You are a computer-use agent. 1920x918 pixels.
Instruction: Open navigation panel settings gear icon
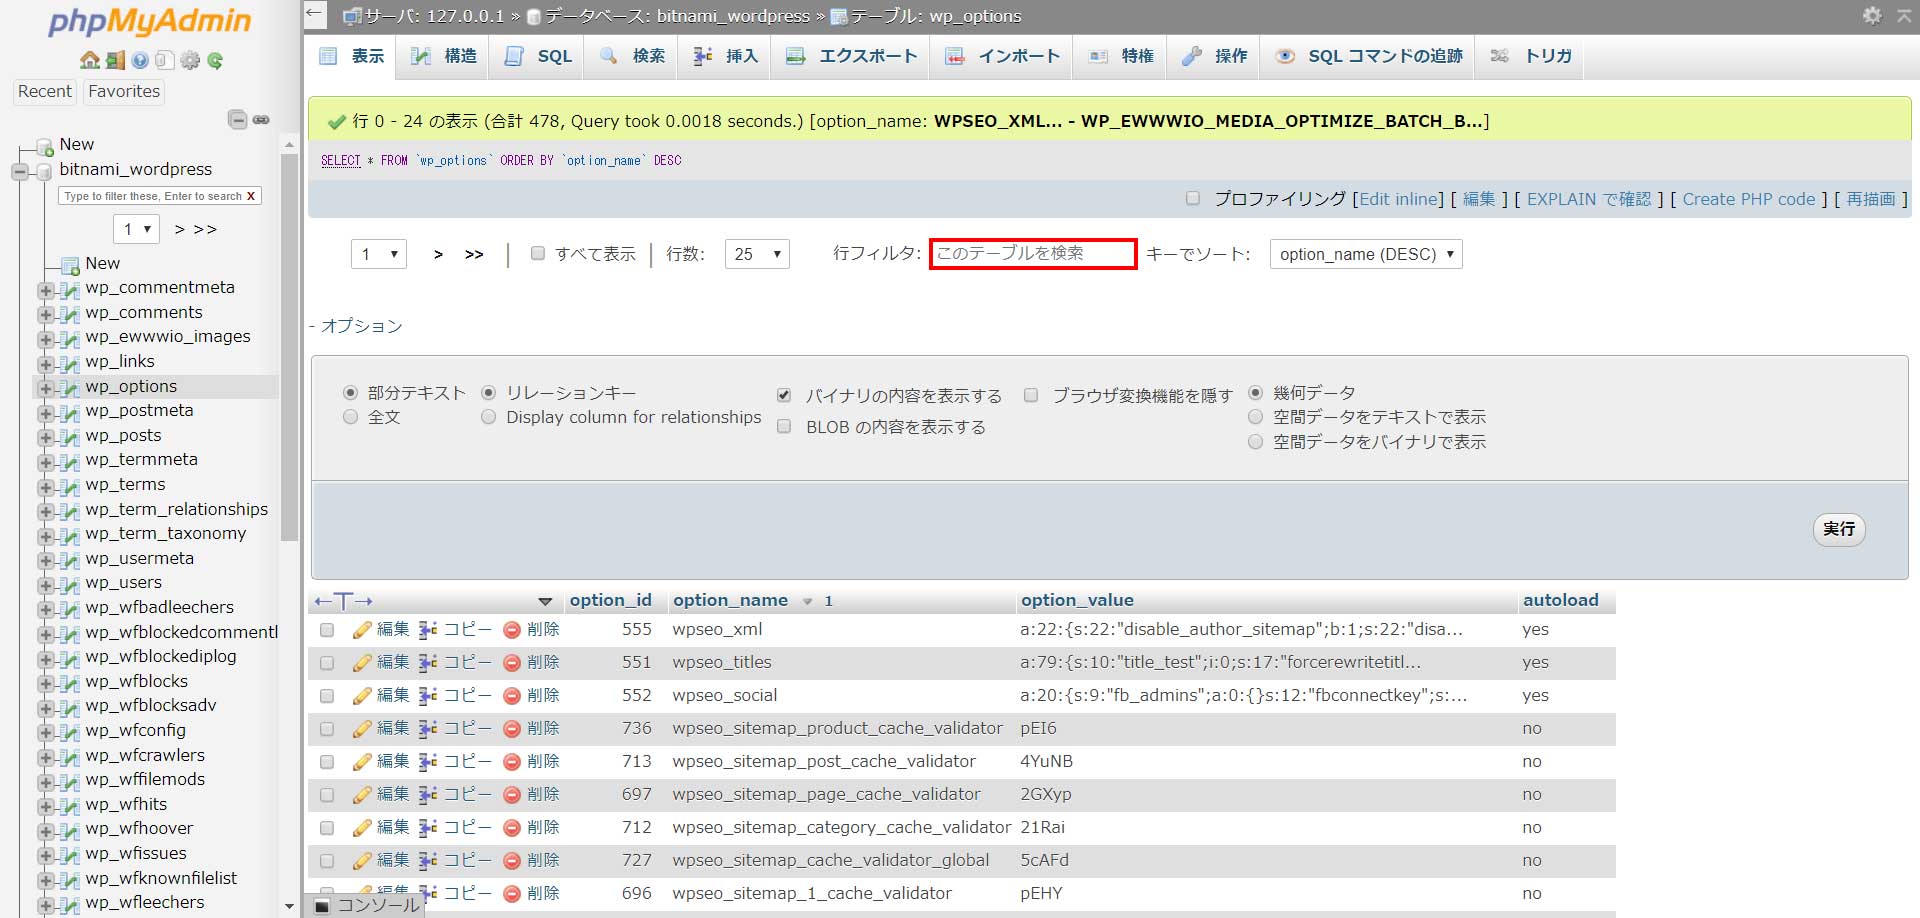(190, 60)
